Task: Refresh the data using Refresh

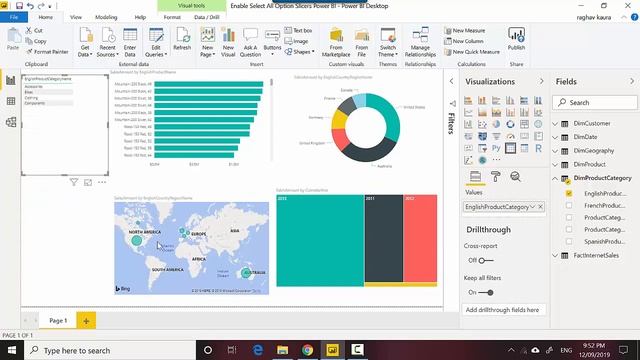Action: 182,40
